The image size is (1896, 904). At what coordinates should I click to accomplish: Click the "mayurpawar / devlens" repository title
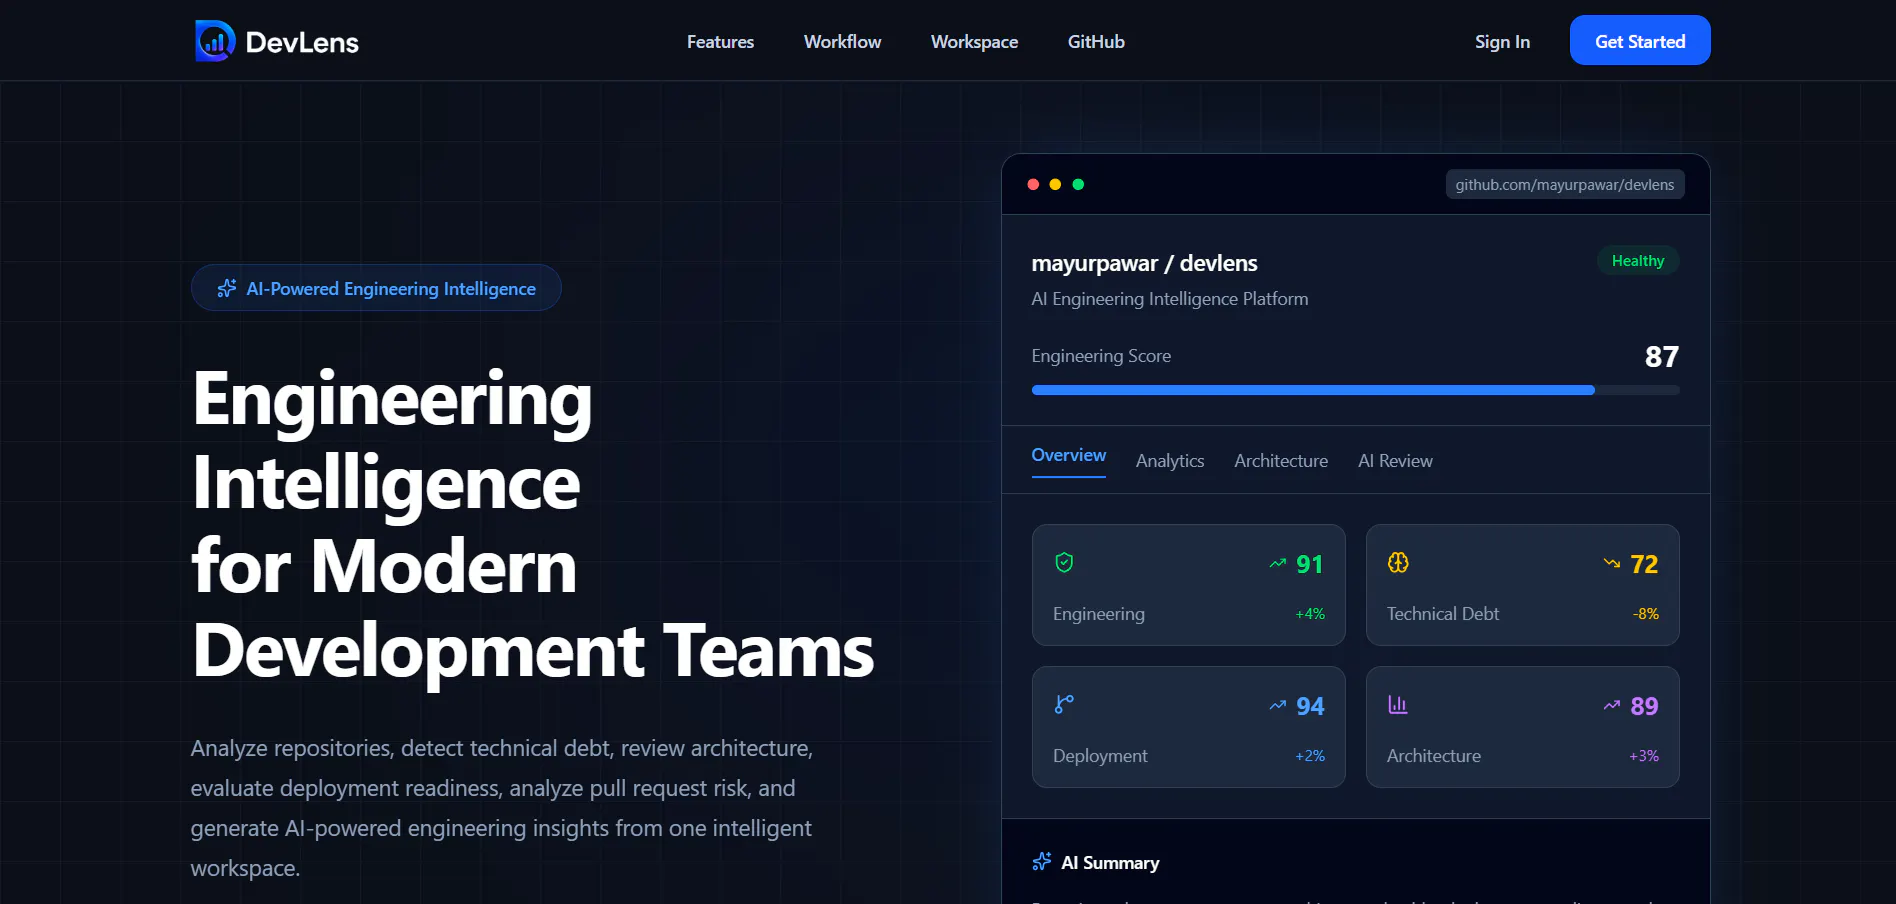pos(1145,263)
